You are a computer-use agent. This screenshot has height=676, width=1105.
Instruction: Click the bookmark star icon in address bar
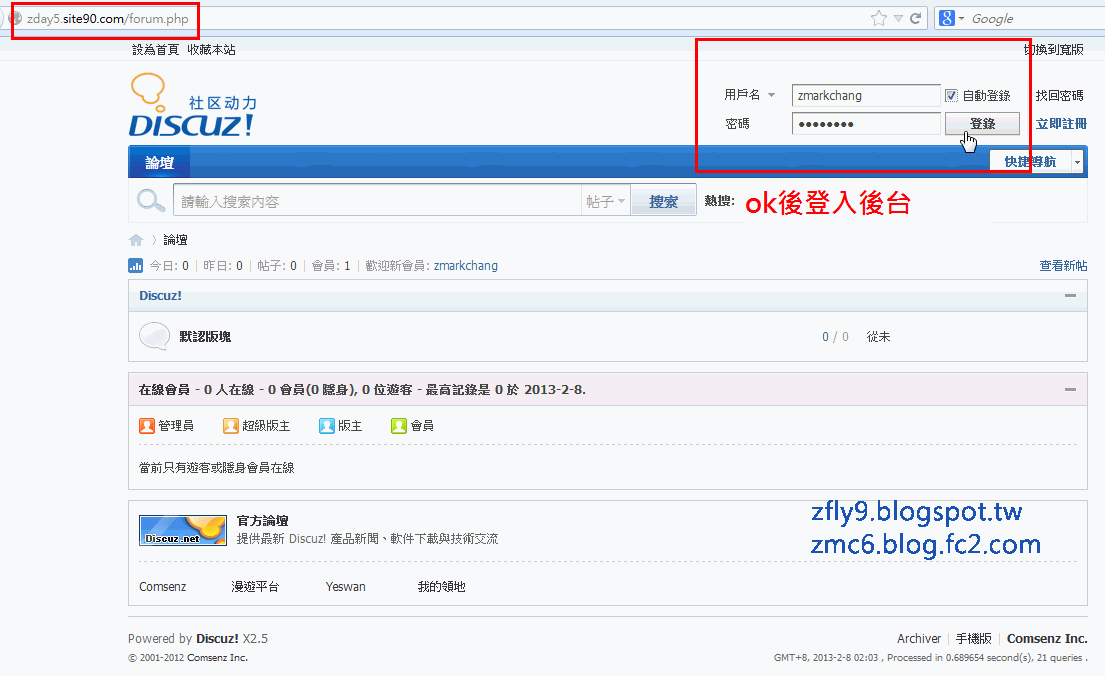click(878, 18)
